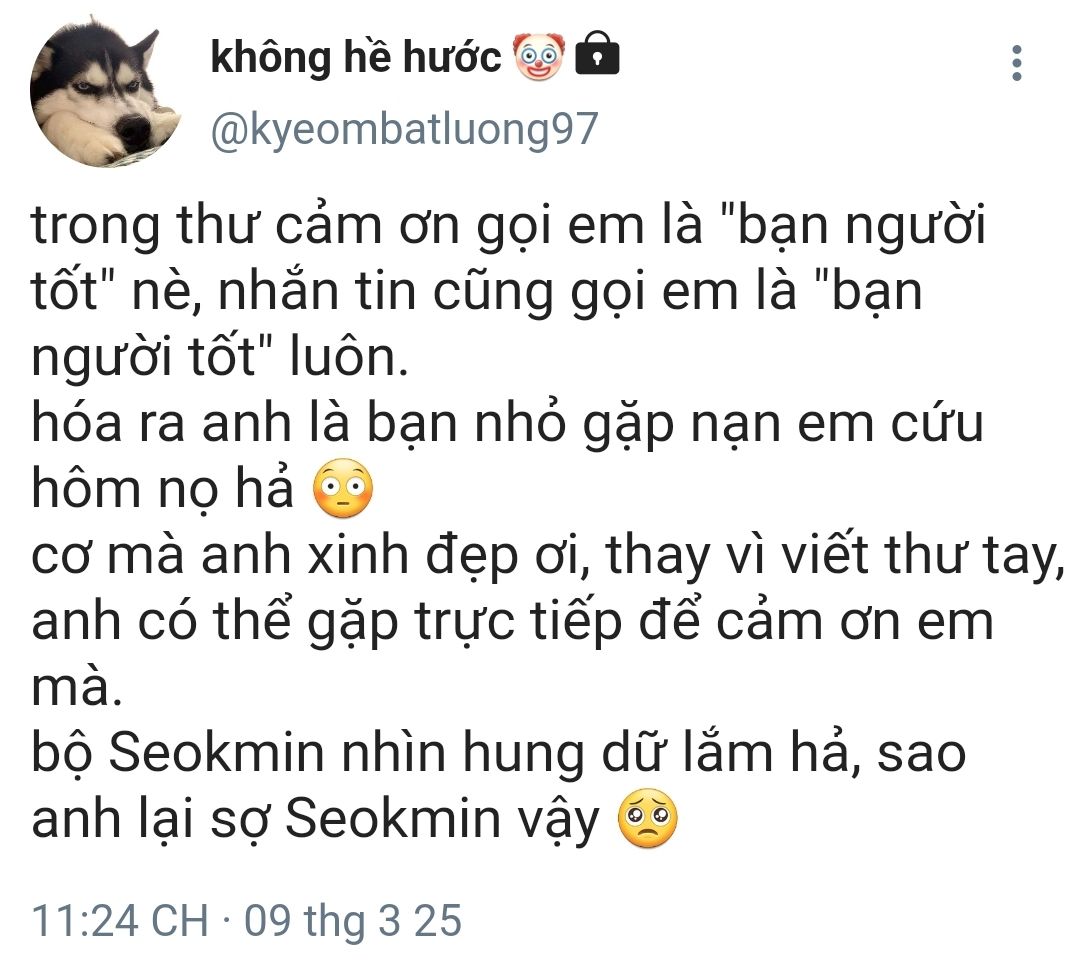Image resolution: width=1080 pixels, height=961 pixels.
Task: Open the display name 'không hề hước'
Action: tap(355, 56)
